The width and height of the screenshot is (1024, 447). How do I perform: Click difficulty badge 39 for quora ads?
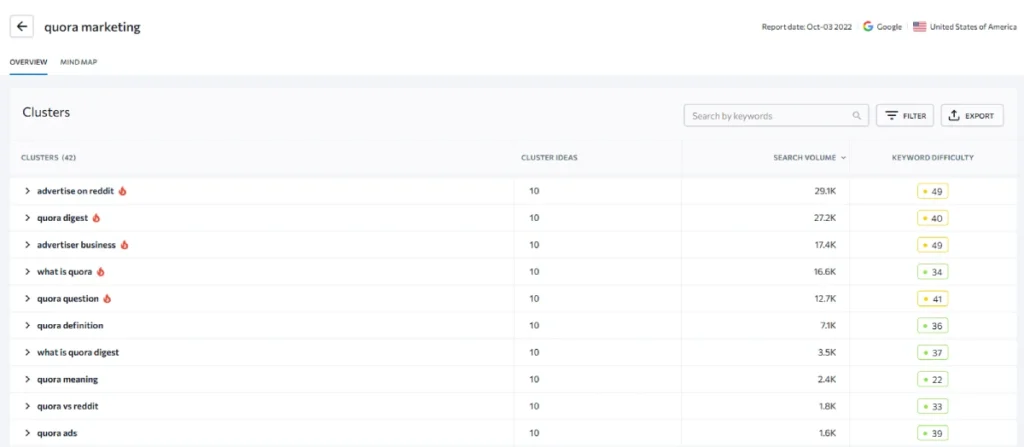(933, 433)
